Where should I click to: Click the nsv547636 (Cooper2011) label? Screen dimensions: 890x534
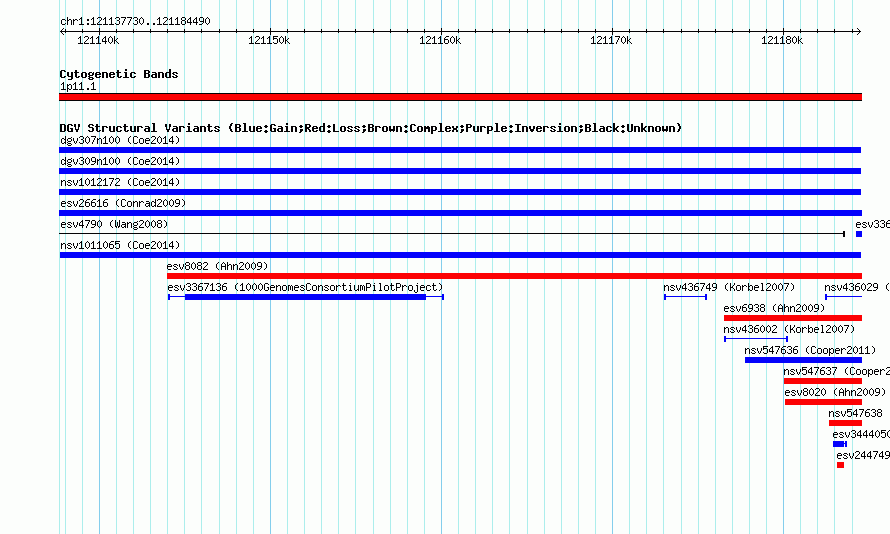tap(810, 350)
